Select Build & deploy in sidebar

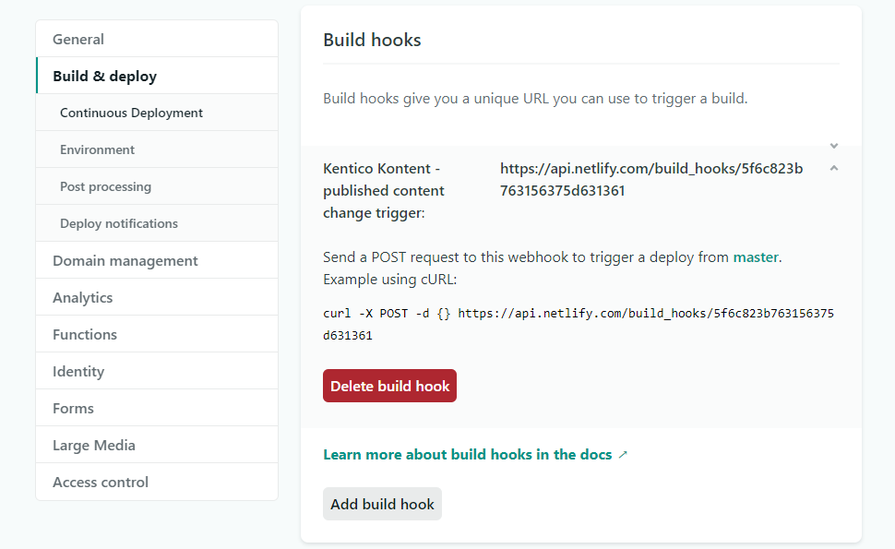point(104,77)
